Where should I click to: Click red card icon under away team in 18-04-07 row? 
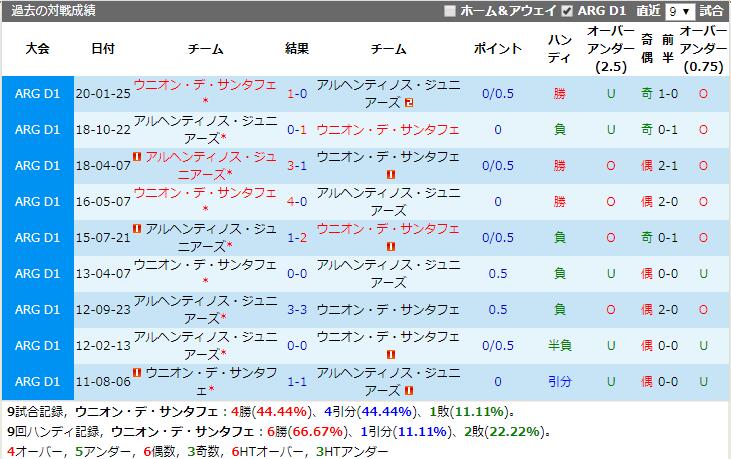tap(391, 175)
